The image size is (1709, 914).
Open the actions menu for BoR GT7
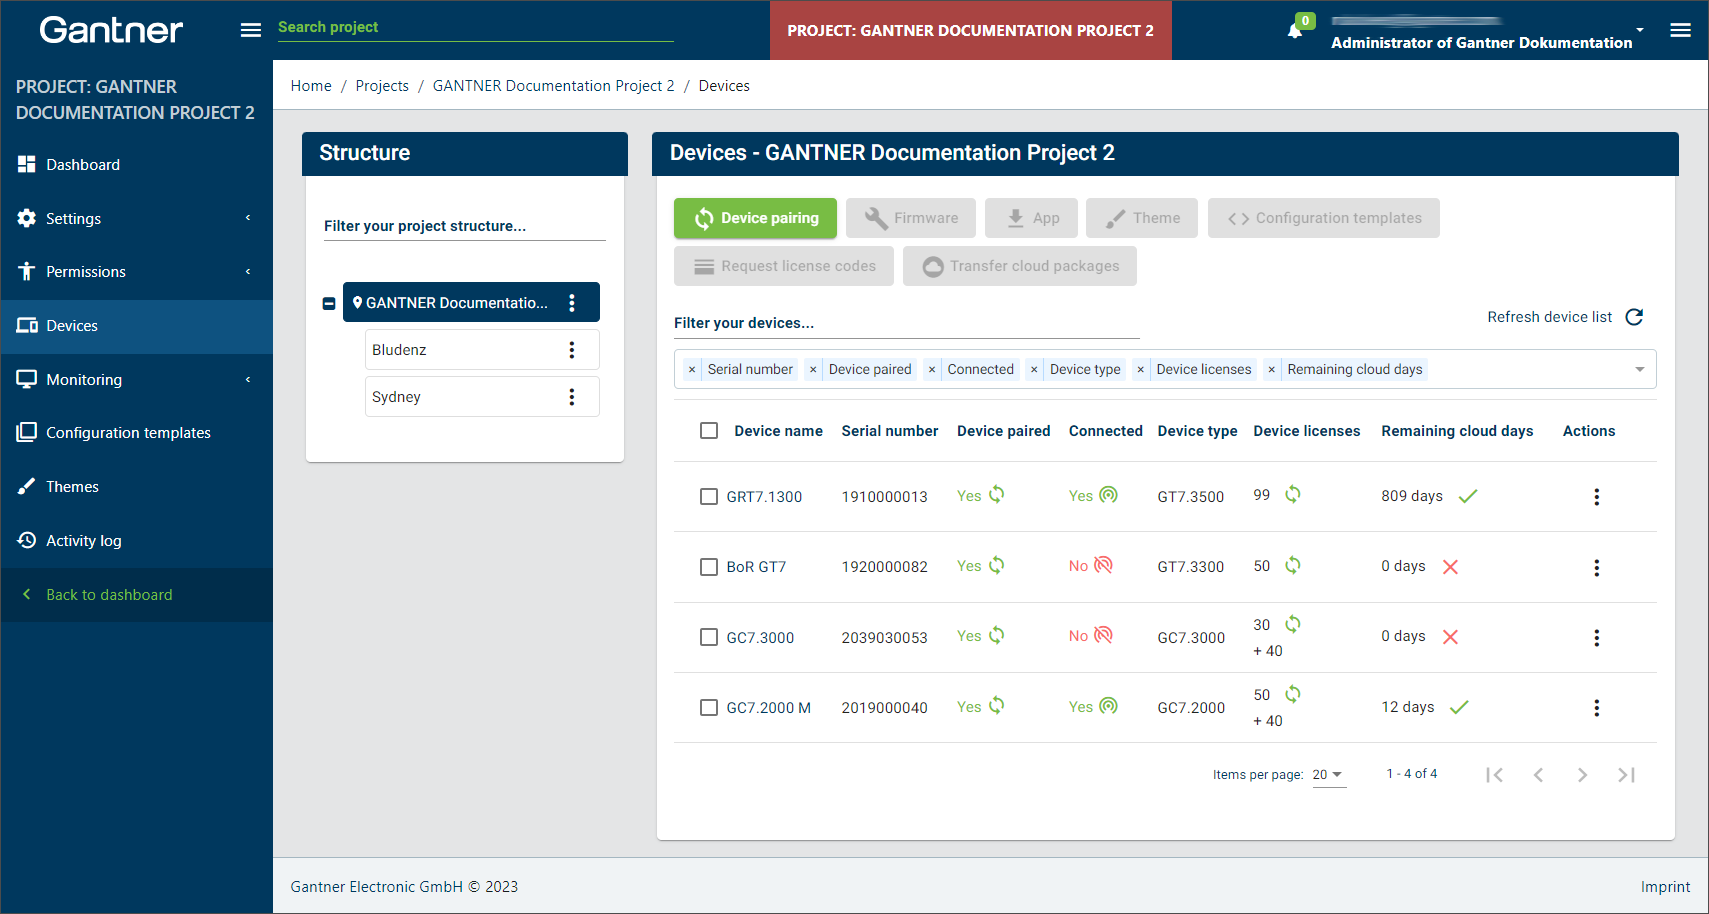coord(1597,568)
